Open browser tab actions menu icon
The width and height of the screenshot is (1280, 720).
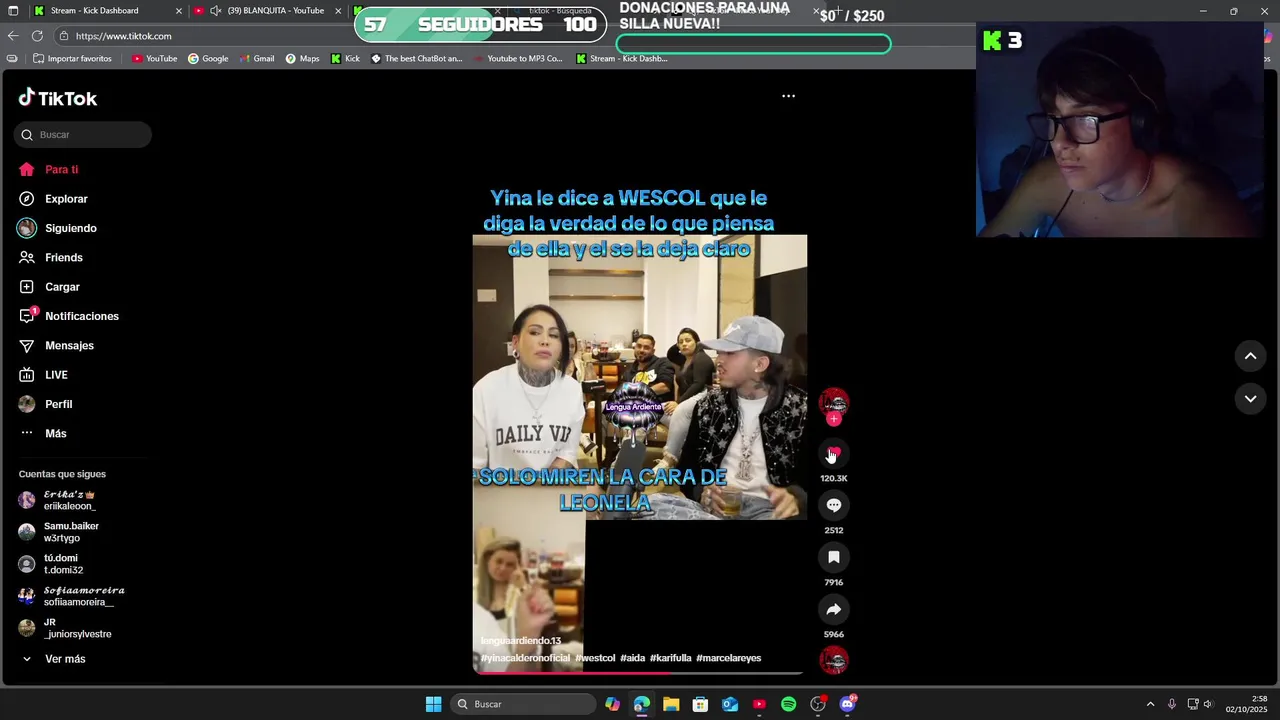(x=13, y=11)
